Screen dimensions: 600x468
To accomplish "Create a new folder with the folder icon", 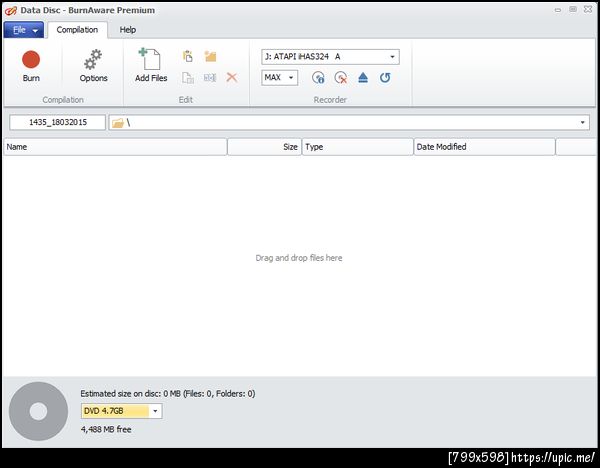I will (210, 57).
